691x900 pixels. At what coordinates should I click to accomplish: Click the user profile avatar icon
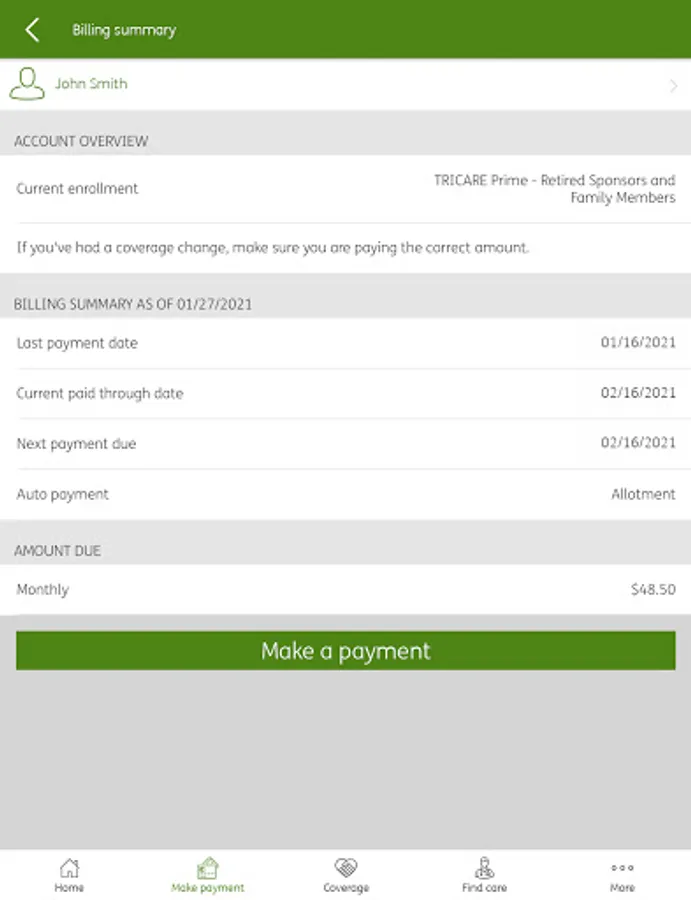(x=27, y=85)
